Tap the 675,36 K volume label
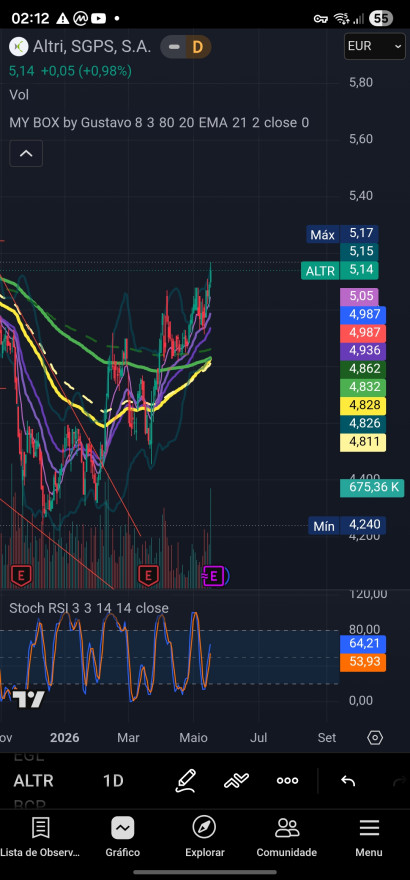The height and width of the screenshot is (880, 410). (x=372, y=487)
